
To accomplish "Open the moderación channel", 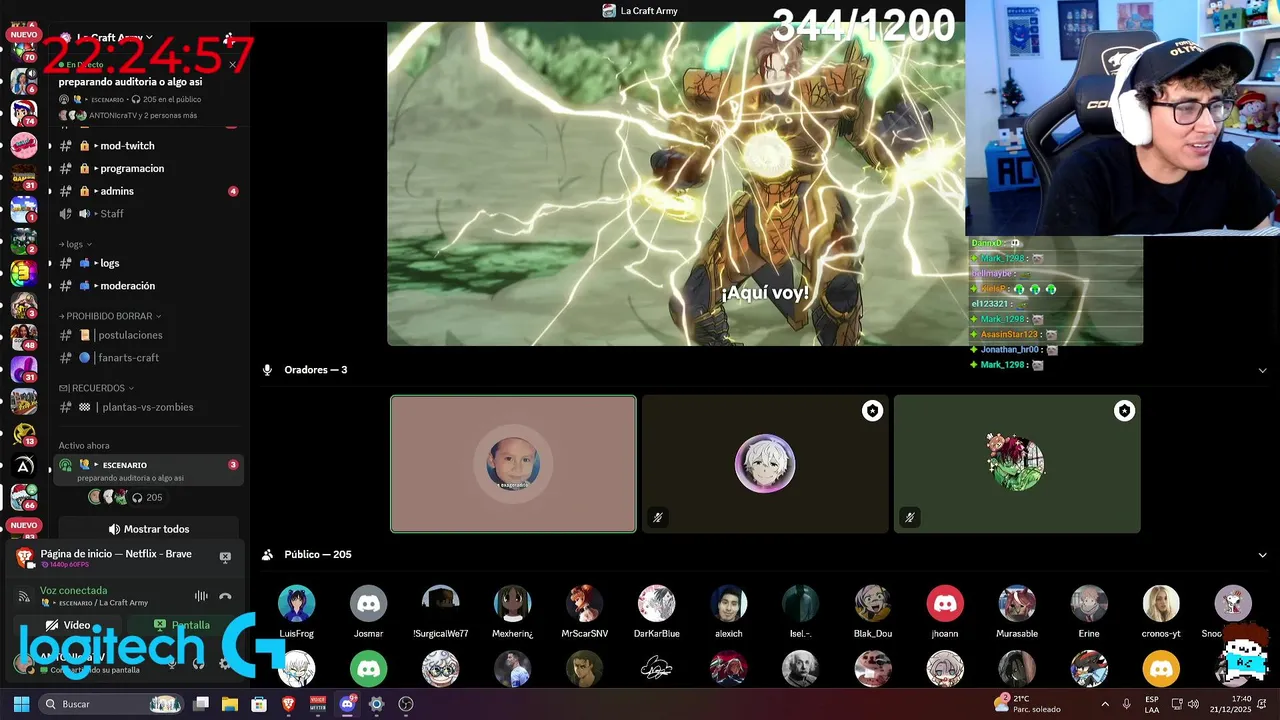I will (x=149, y=286).
